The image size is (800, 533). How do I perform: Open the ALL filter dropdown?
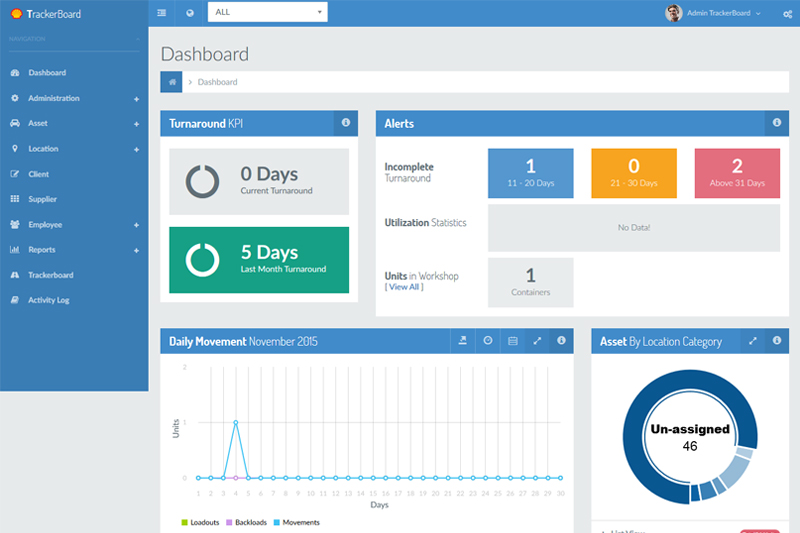pos(267,12)
